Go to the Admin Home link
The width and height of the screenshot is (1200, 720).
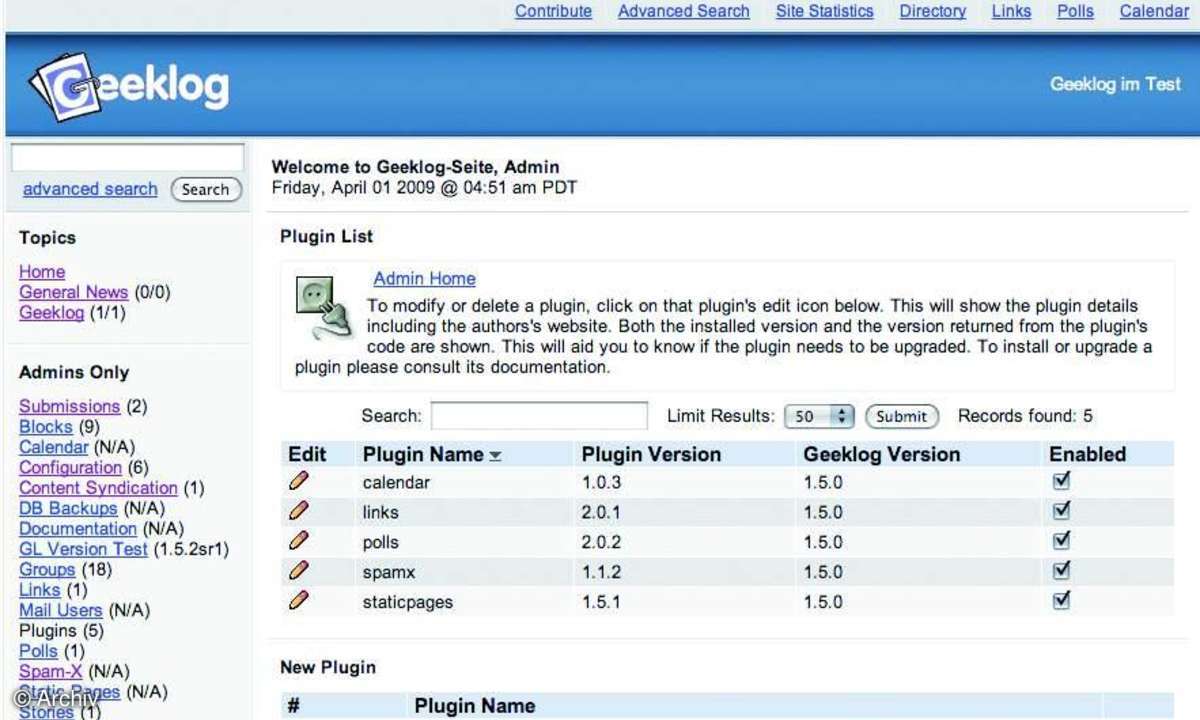(425, 279)
